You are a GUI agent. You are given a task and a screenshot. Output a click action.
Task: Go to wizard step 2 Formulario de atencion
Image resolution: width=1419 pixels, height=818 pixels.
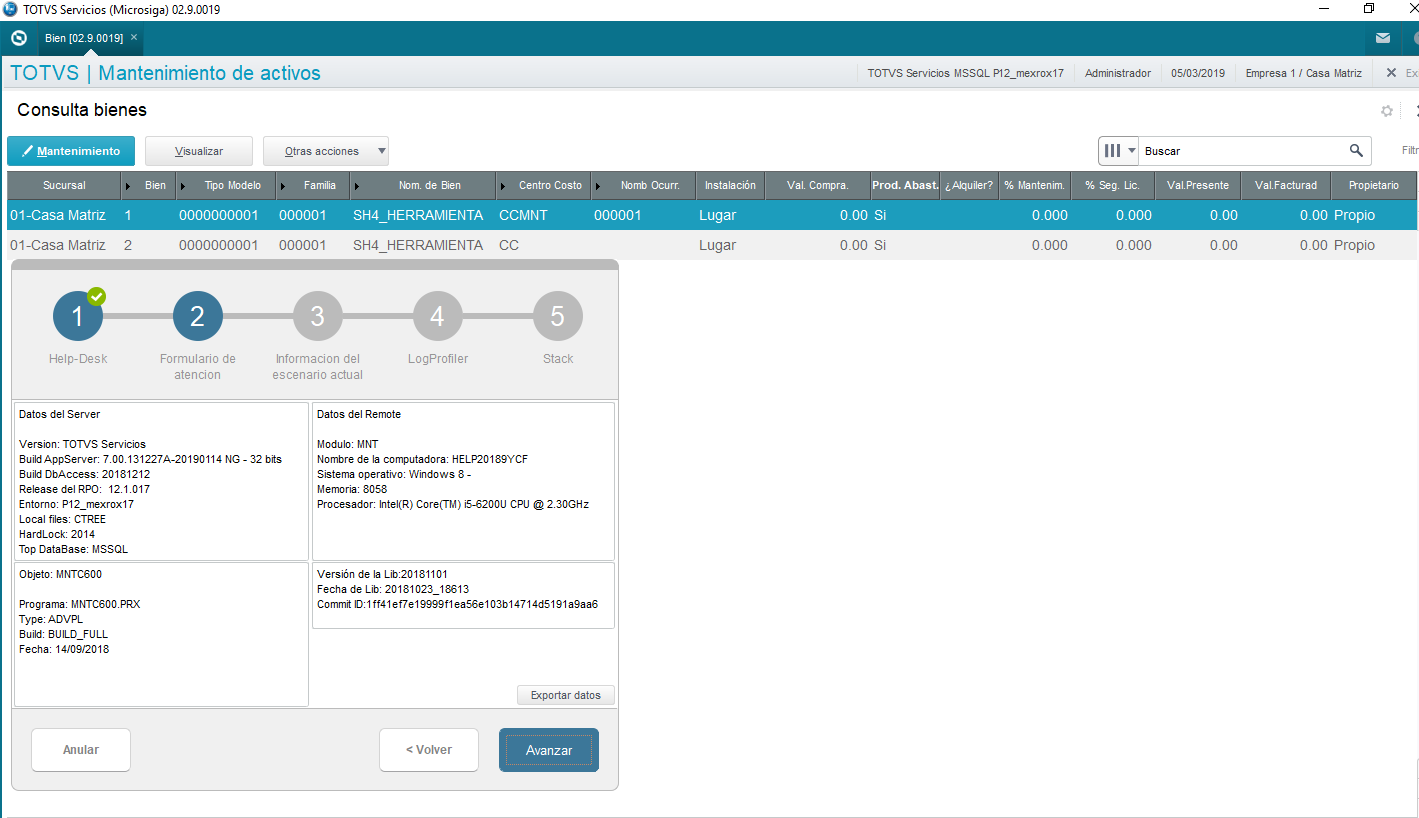pos(198,317)
